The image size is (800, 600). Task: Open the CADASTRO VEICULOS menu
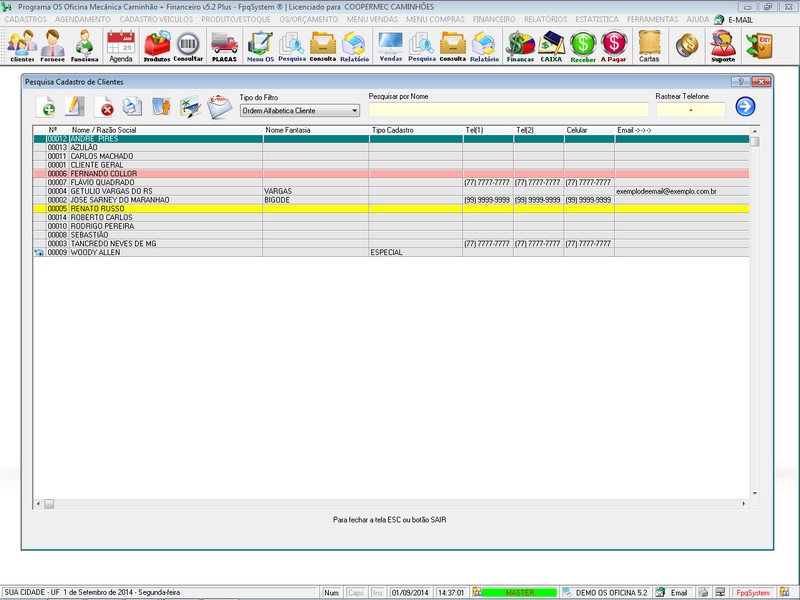point(156,19)
